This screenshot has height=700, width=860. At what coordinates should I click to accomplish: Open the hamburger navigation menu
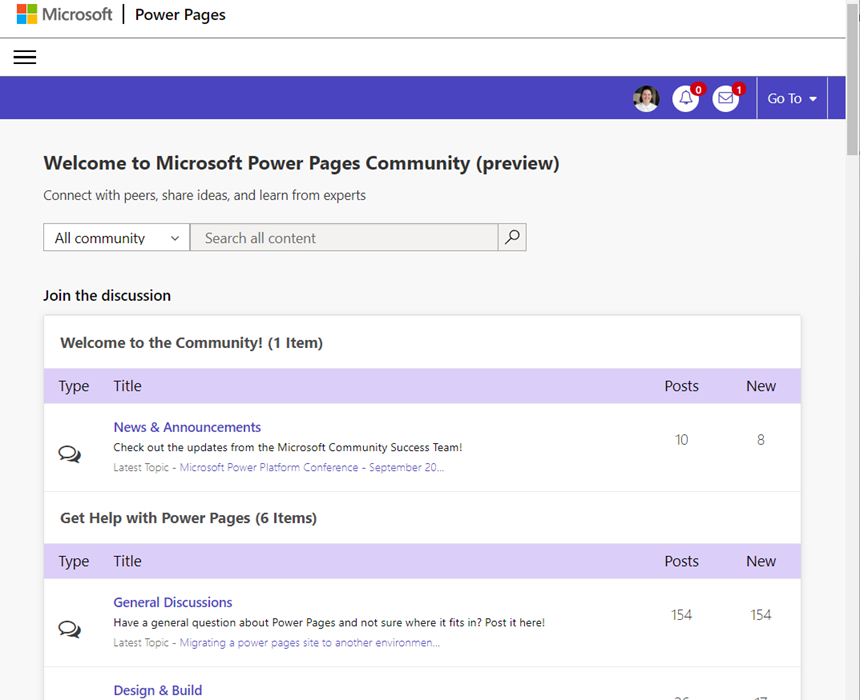25,57
